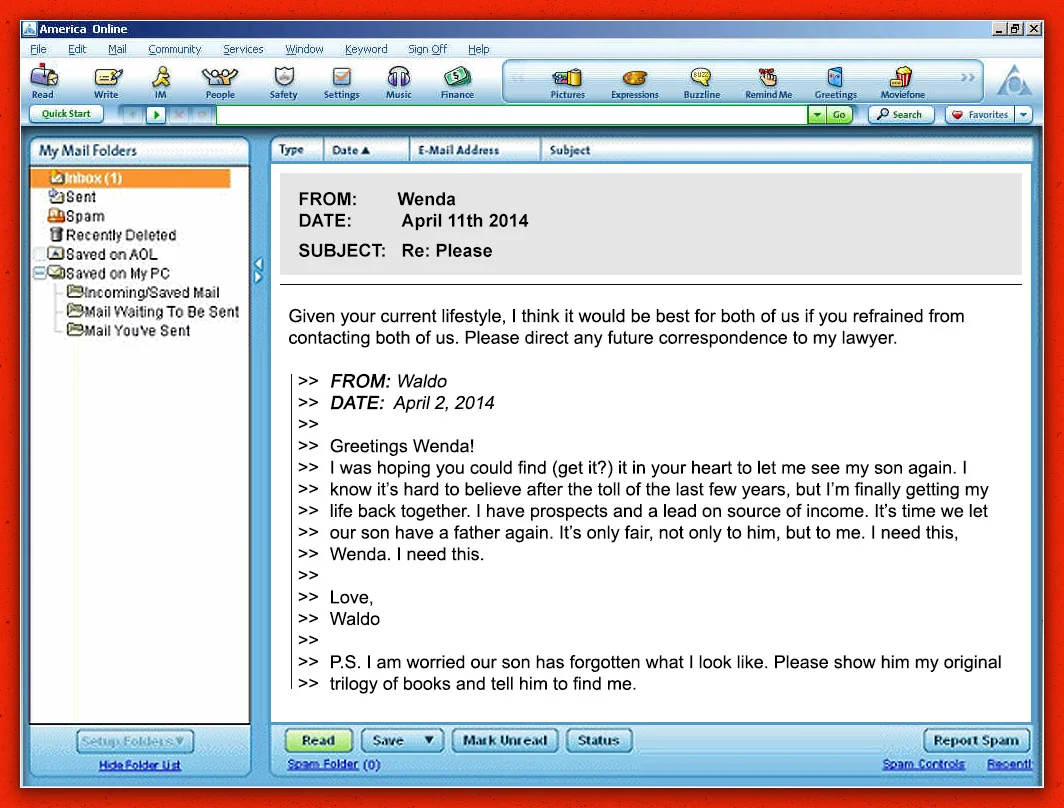1064x808 pixels.
Task: Click the Settings toolbar icon
Action: (x=341, y=81)
